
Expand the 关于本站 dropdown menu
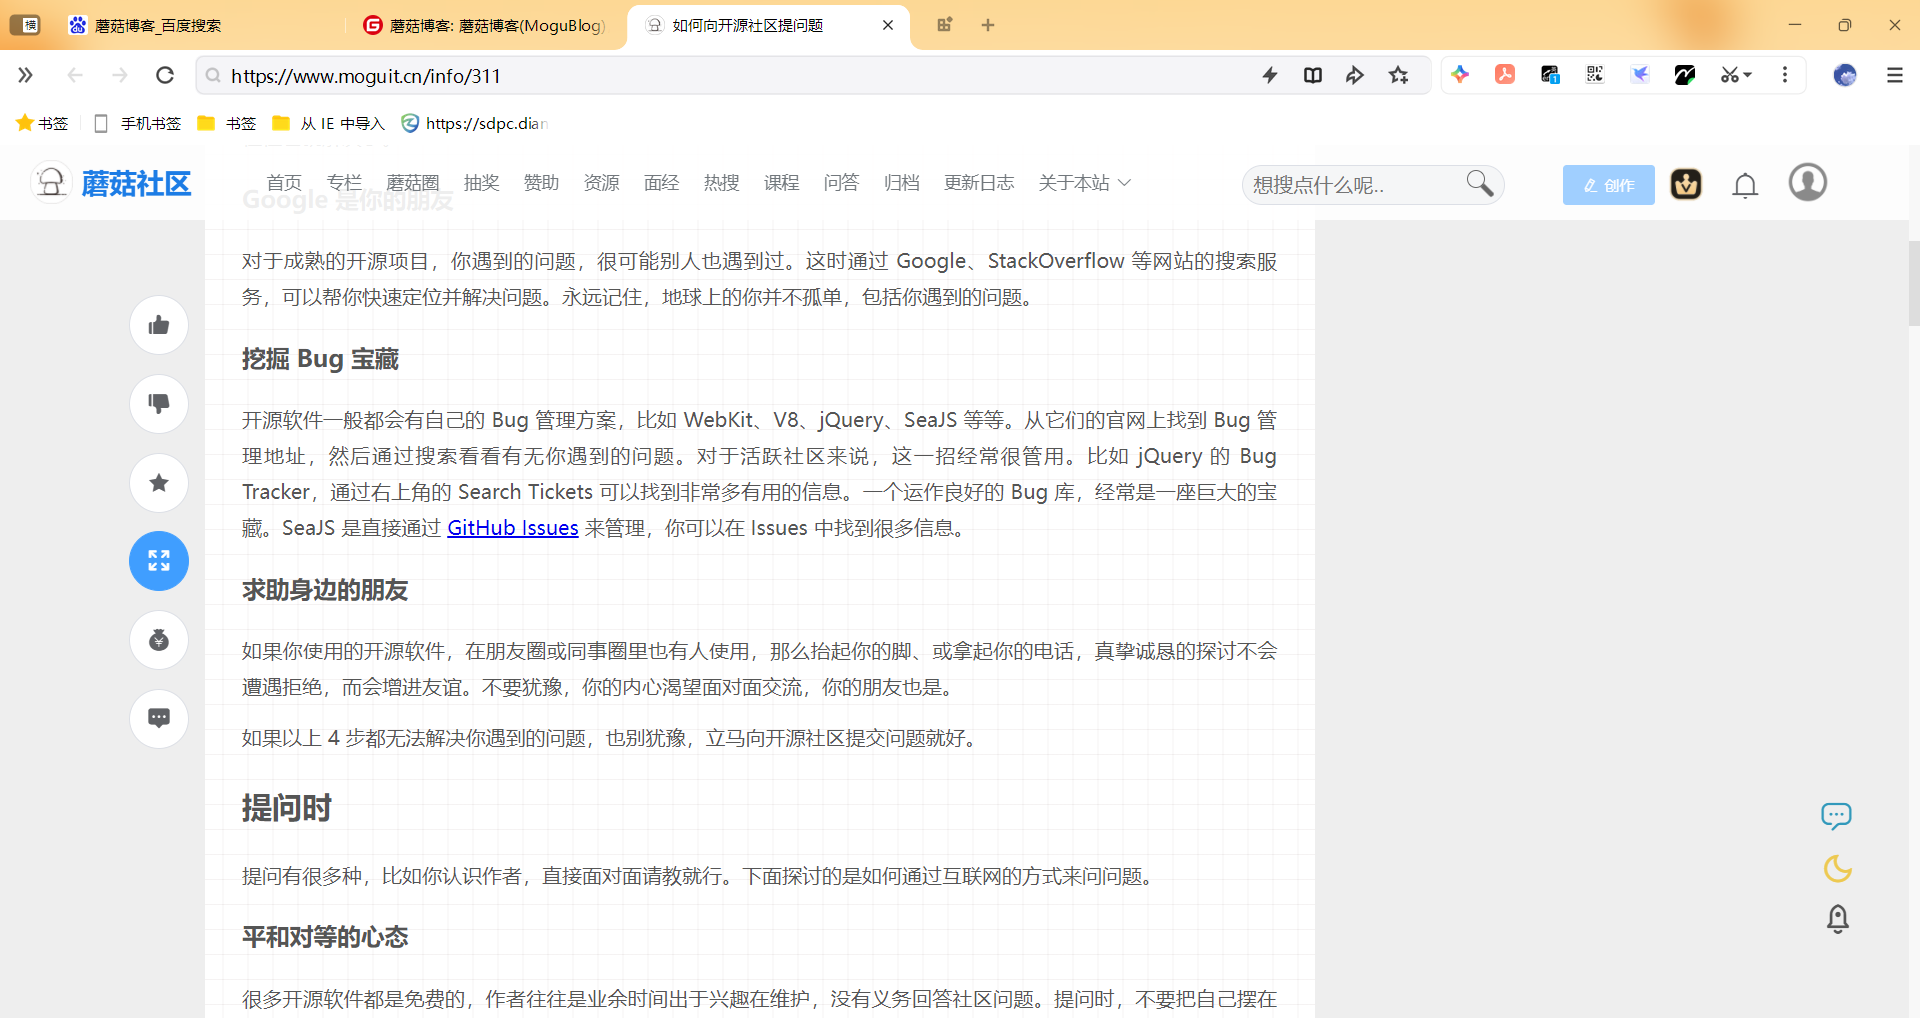(1085, 183)
